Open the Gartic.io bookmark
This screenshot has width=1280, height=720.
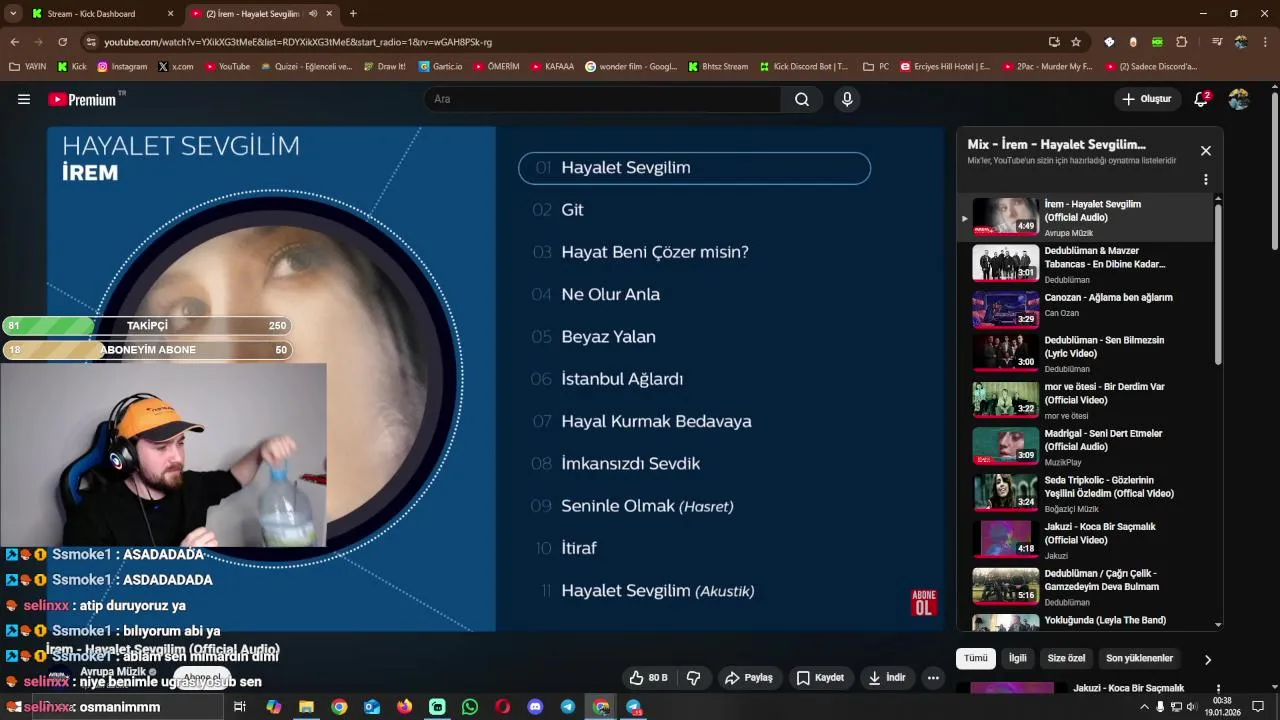440,67
